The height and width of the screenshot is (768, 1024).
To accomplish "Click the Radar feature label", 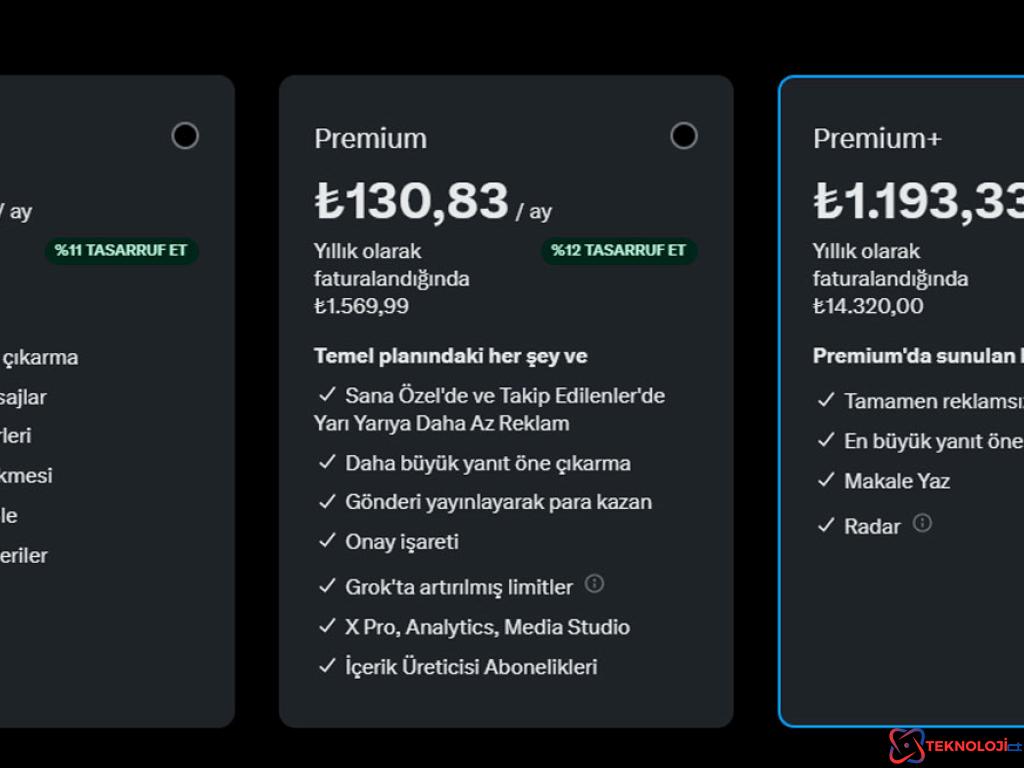I will click(x=872, y=526).
